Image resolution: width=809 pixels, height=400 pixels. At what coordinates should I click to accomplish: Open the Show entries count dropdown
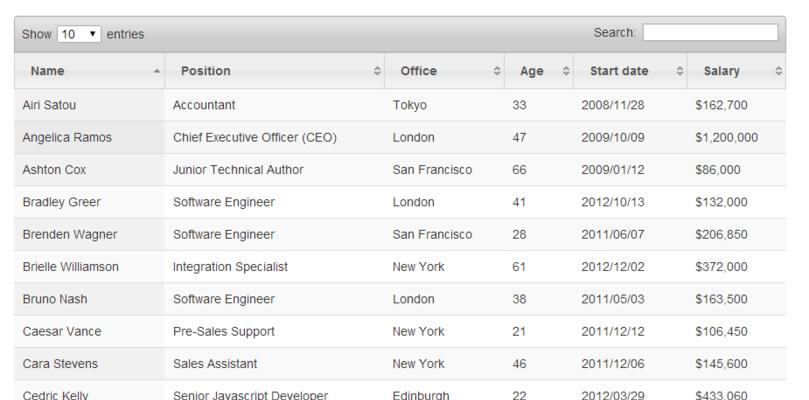pyautogui.click(x=79, y=34)
